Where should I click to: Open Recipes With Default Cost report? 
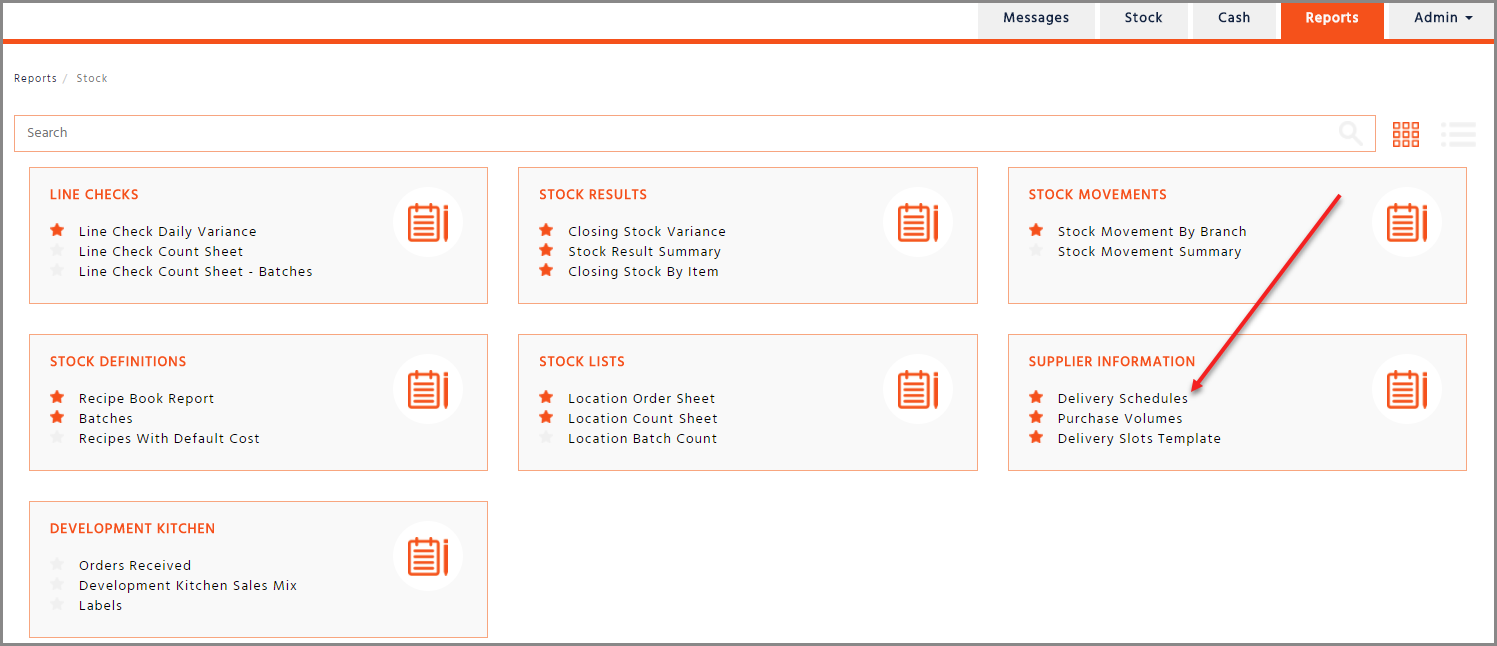coord(169,438)
